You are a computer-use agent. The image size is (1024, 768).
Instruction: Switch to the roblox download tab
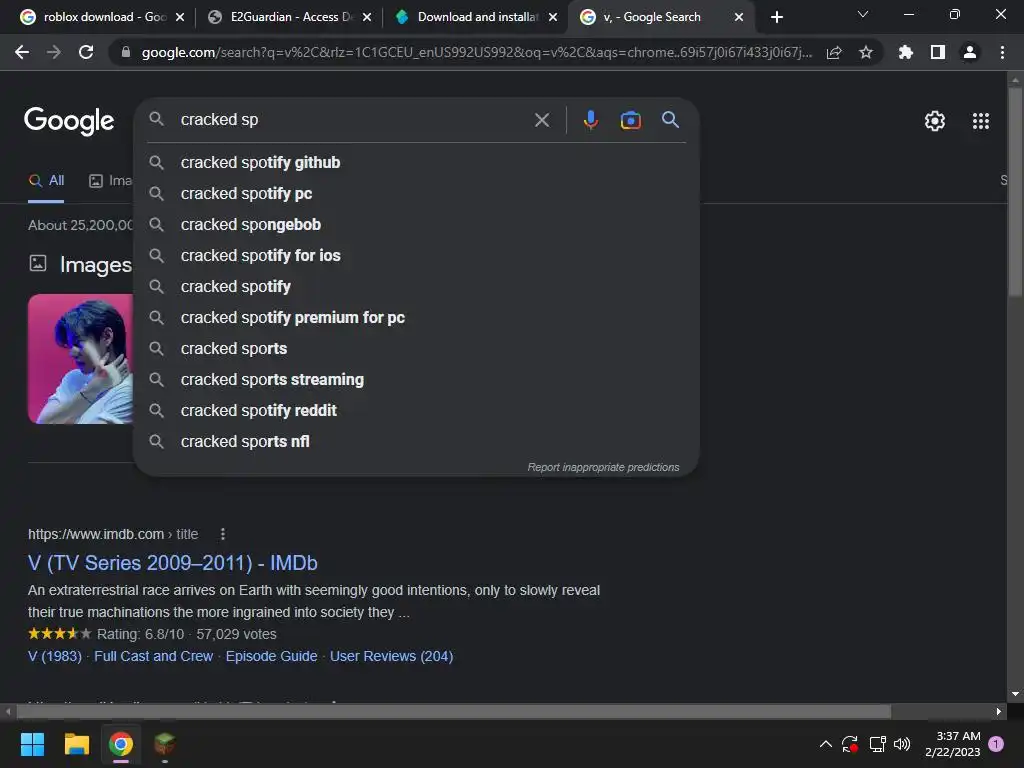[x=103, y=17]
